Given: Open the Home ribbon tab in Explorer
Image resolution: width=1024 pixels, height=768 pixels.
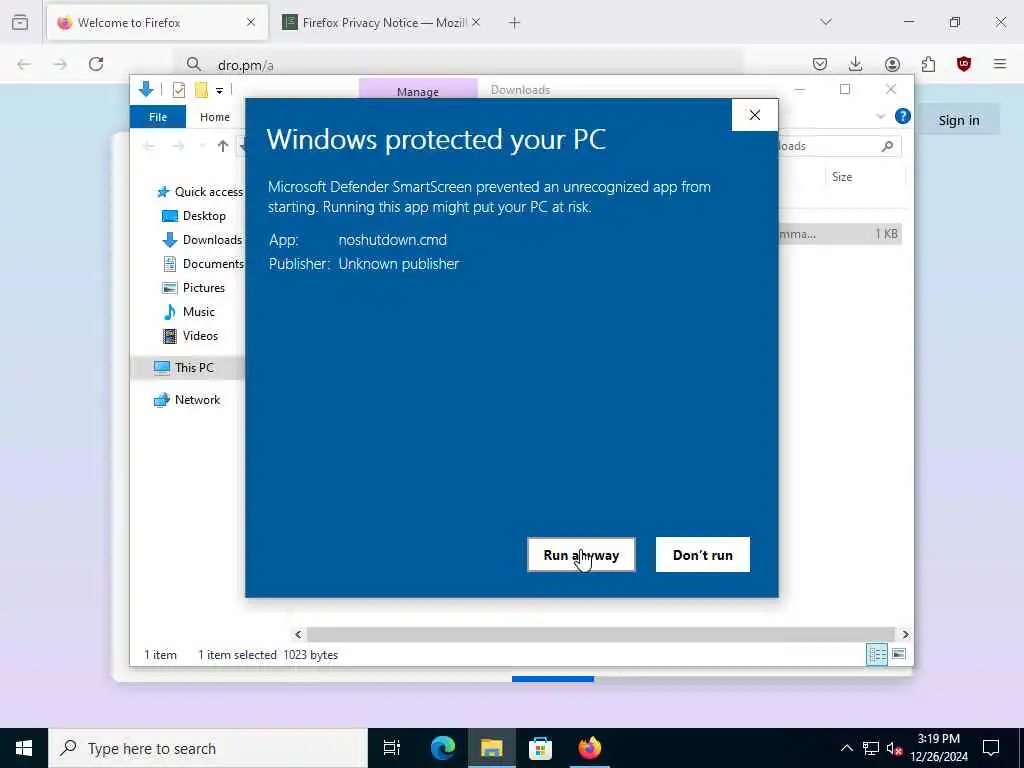Looking at the screenshot, I should pos(215,117).
